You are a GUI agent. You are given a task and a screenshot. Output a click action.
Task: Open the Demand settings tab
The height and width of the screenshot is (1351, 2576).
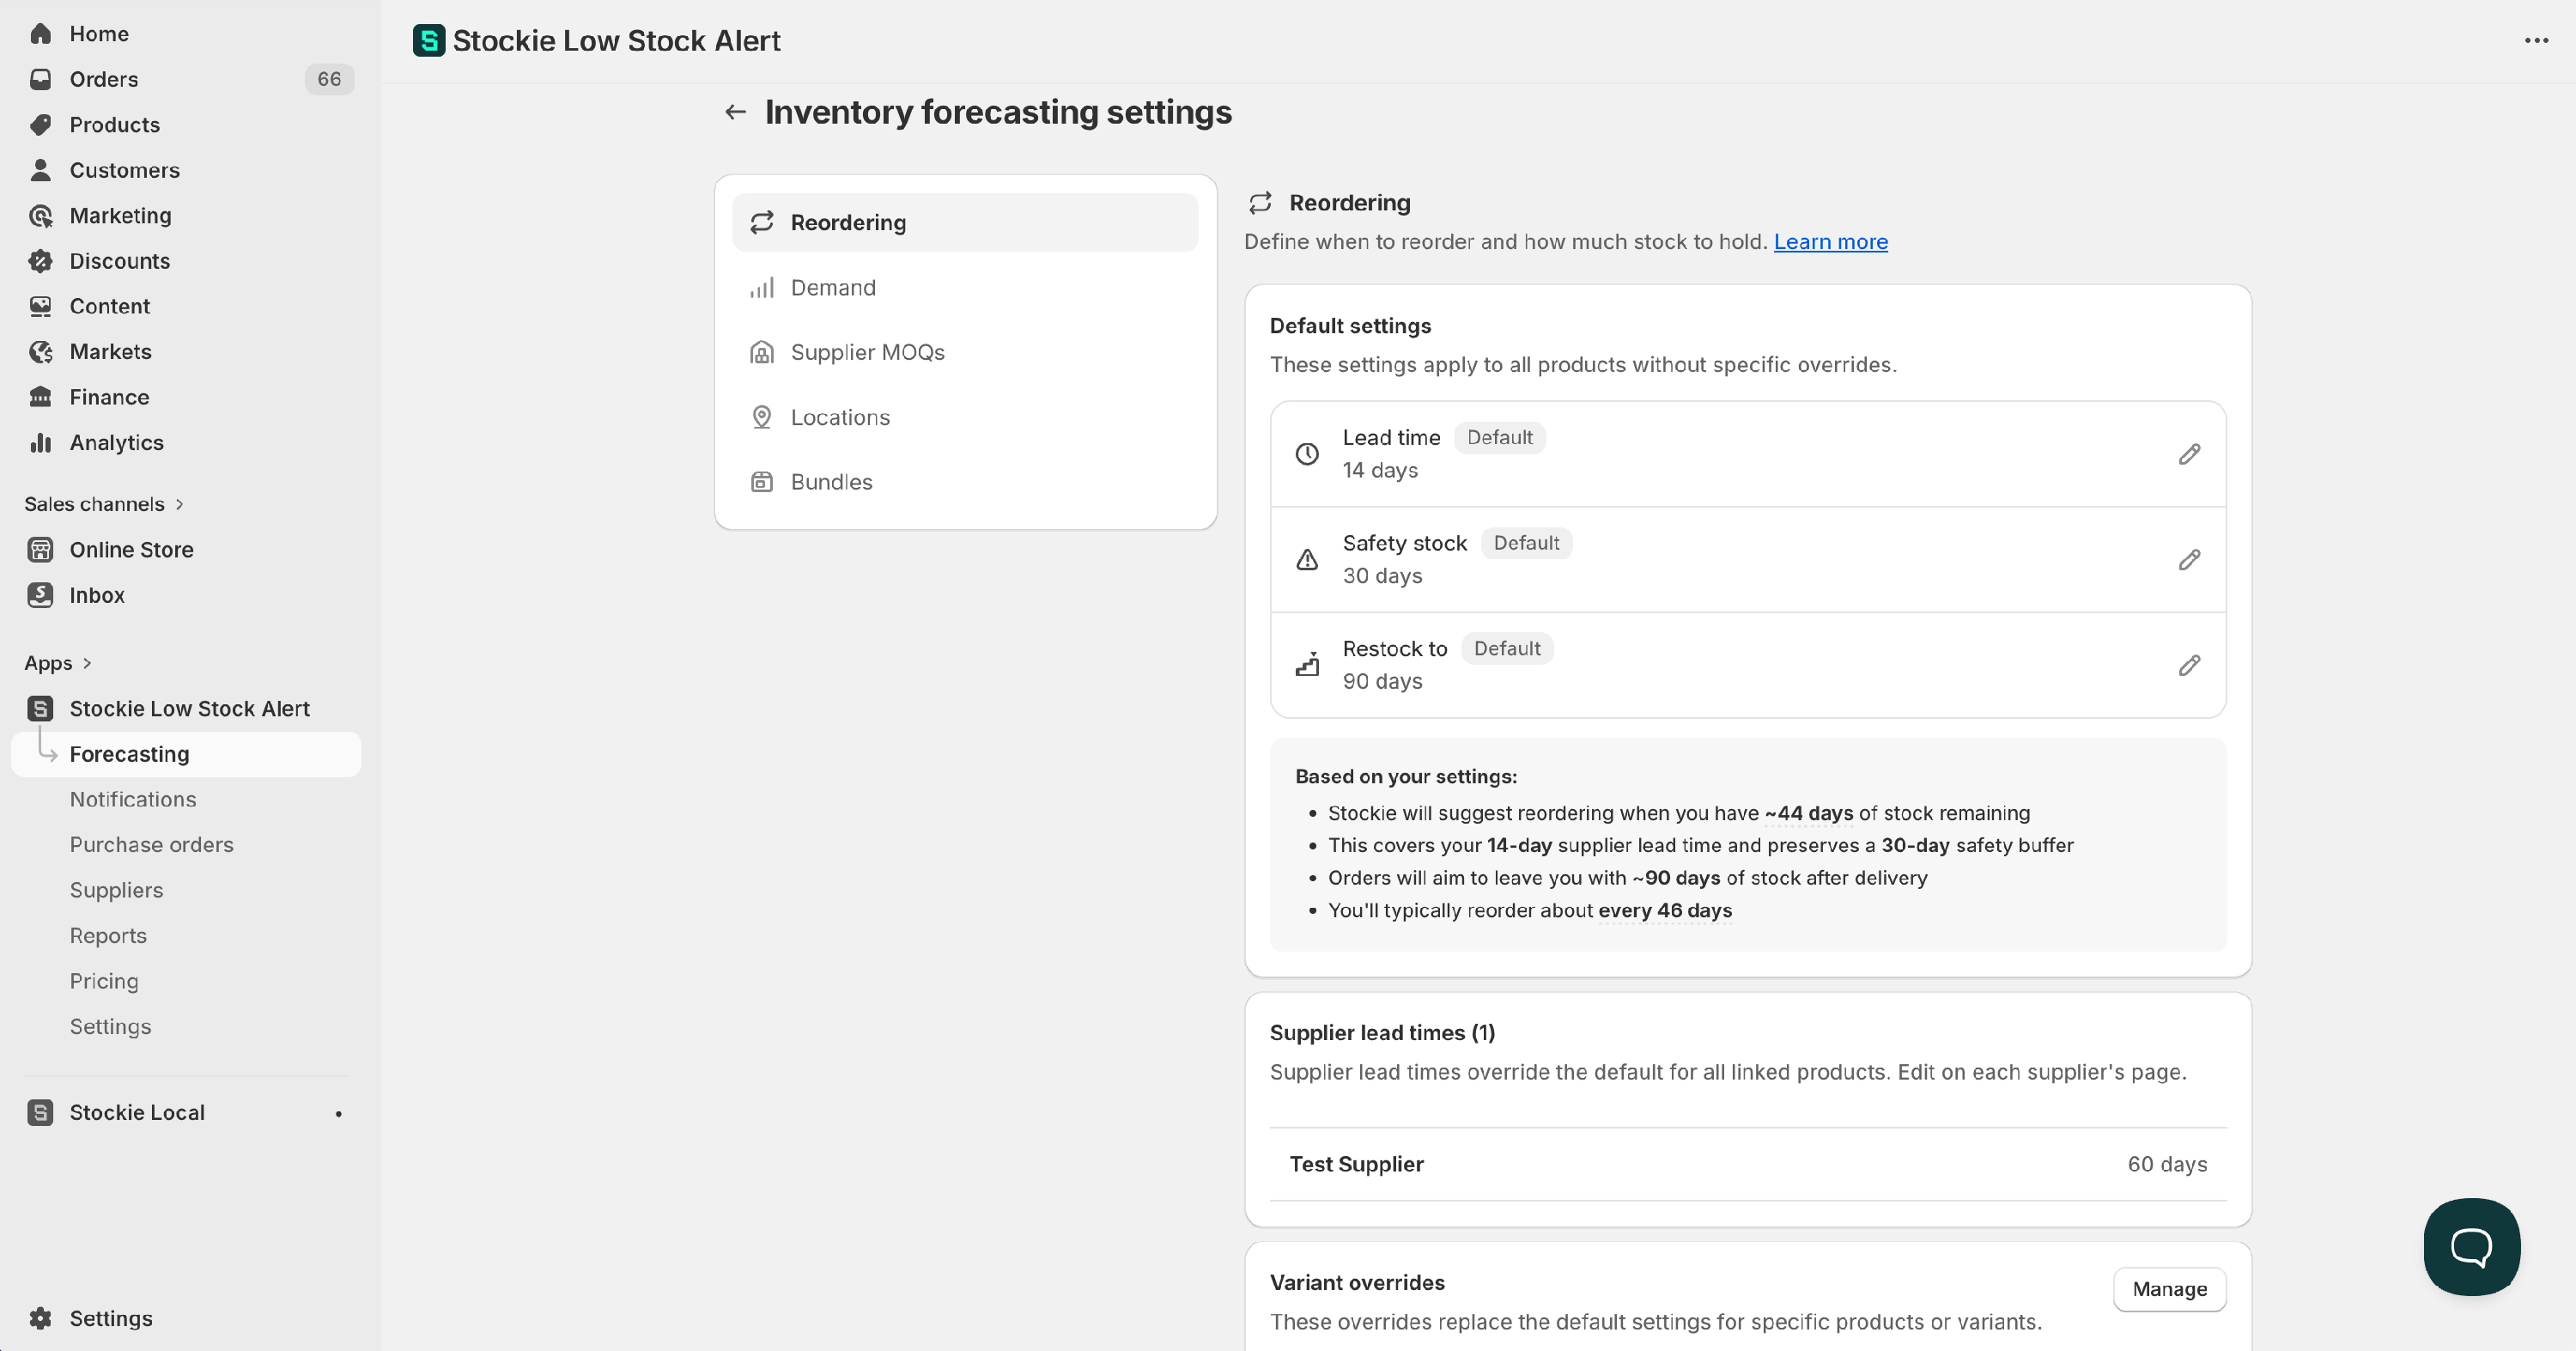[x=832, y=288]
